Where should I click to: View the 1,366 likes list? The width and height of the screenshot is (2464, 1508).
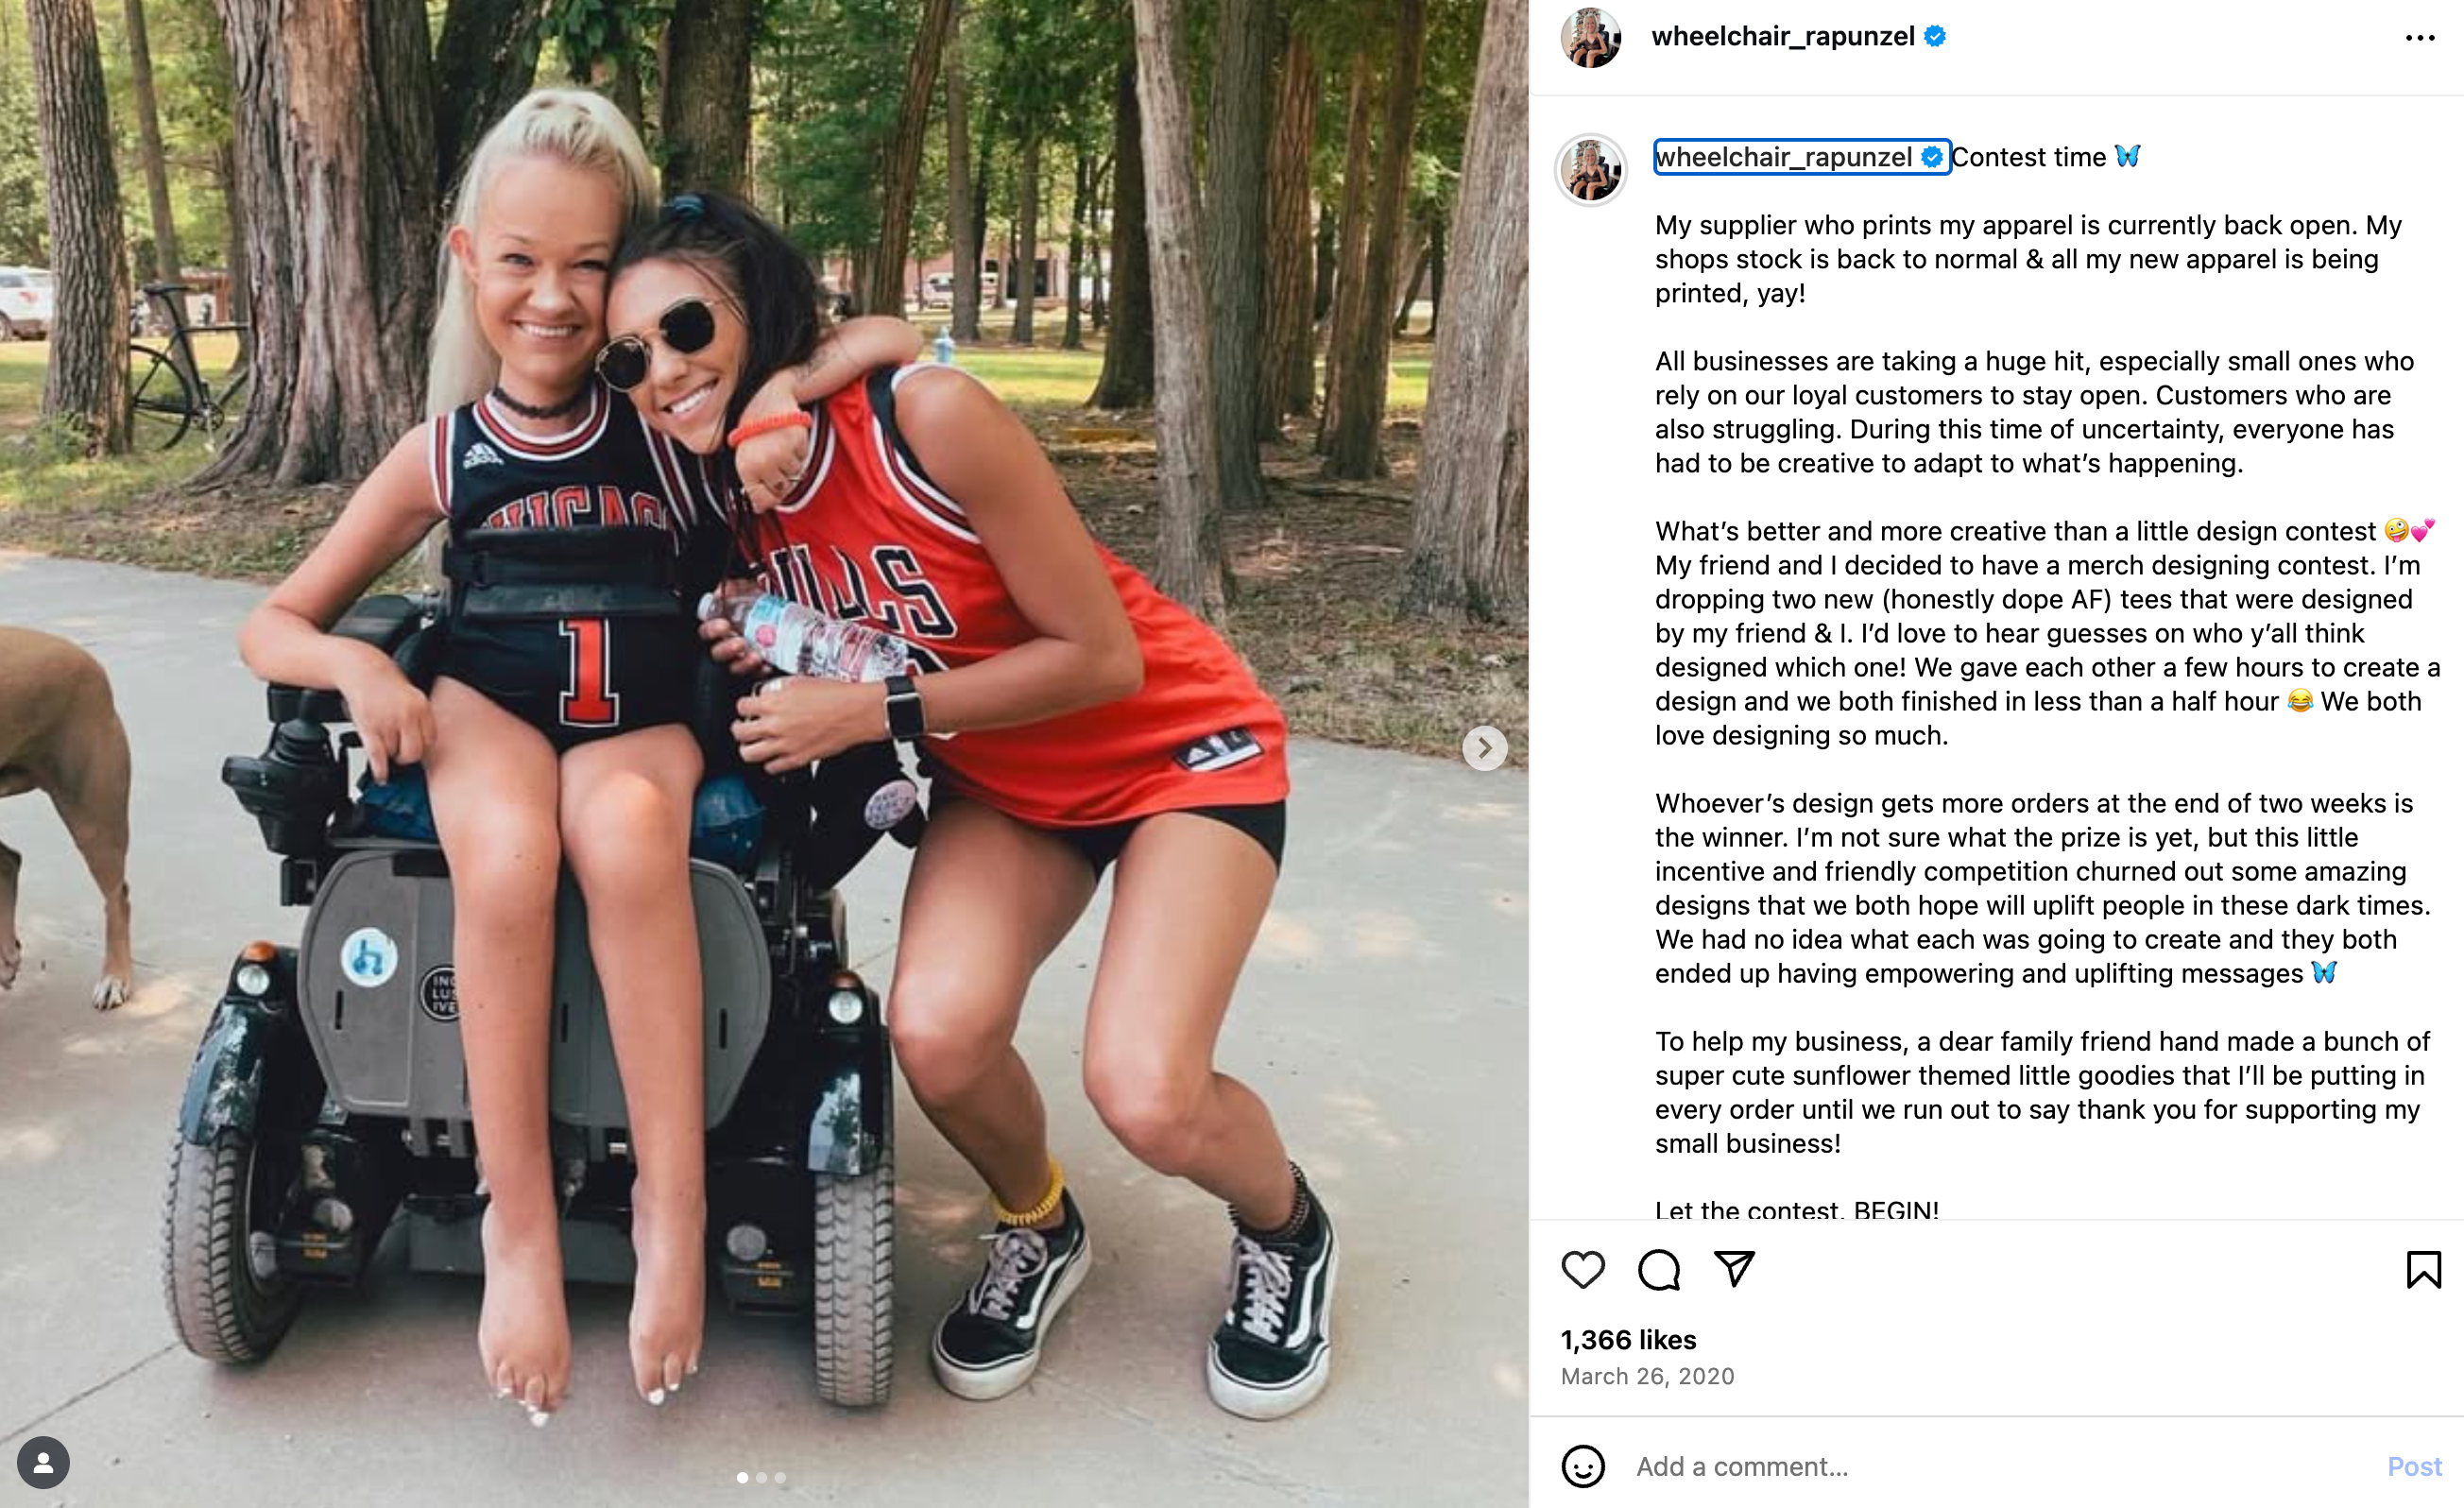pyautogui.click(x=1628, y=1340)
